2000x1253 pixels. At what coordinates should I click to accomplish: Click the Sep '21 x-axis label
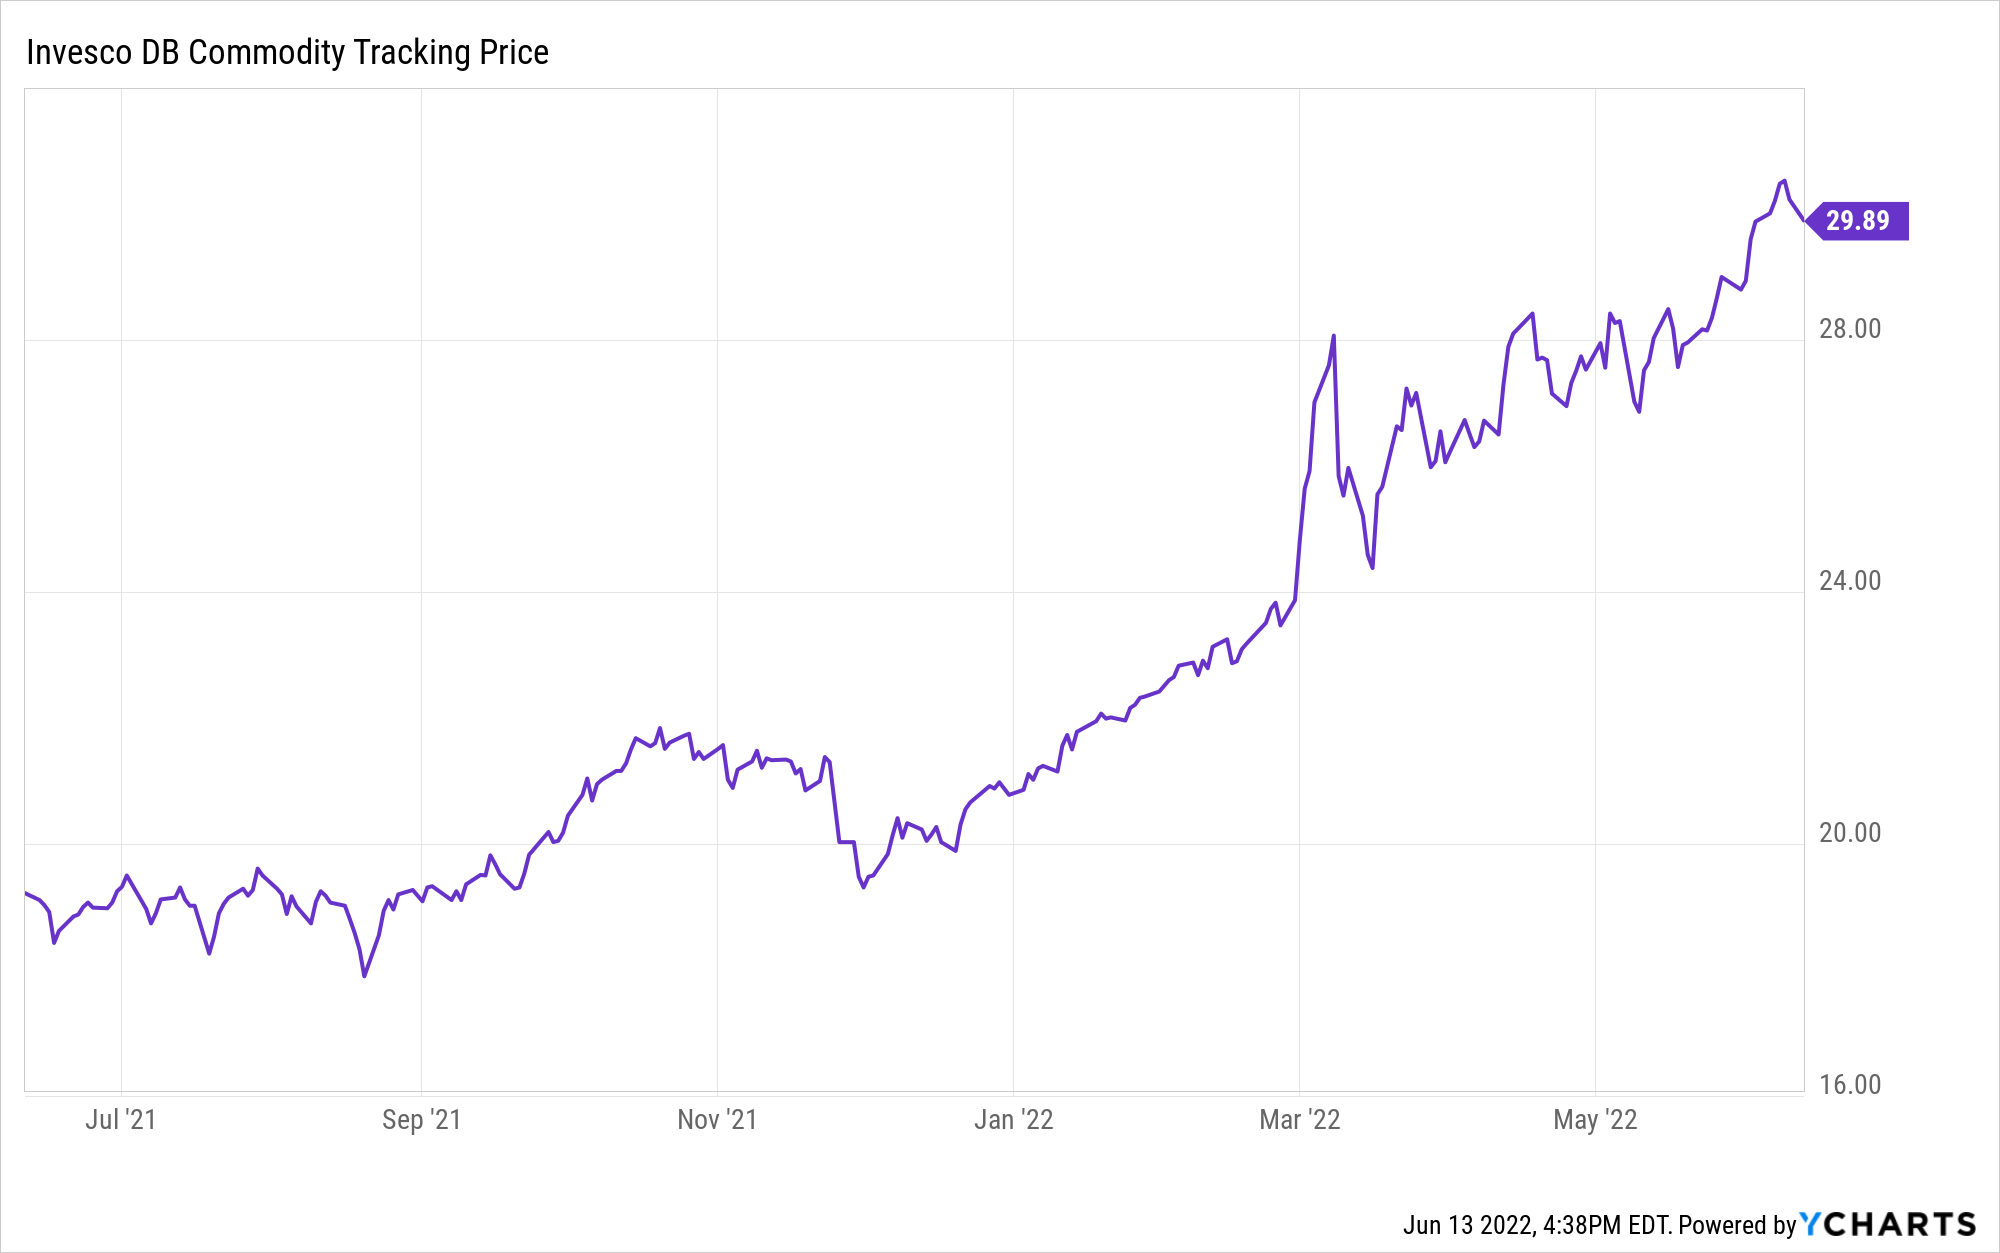(x=421, y=1119)
